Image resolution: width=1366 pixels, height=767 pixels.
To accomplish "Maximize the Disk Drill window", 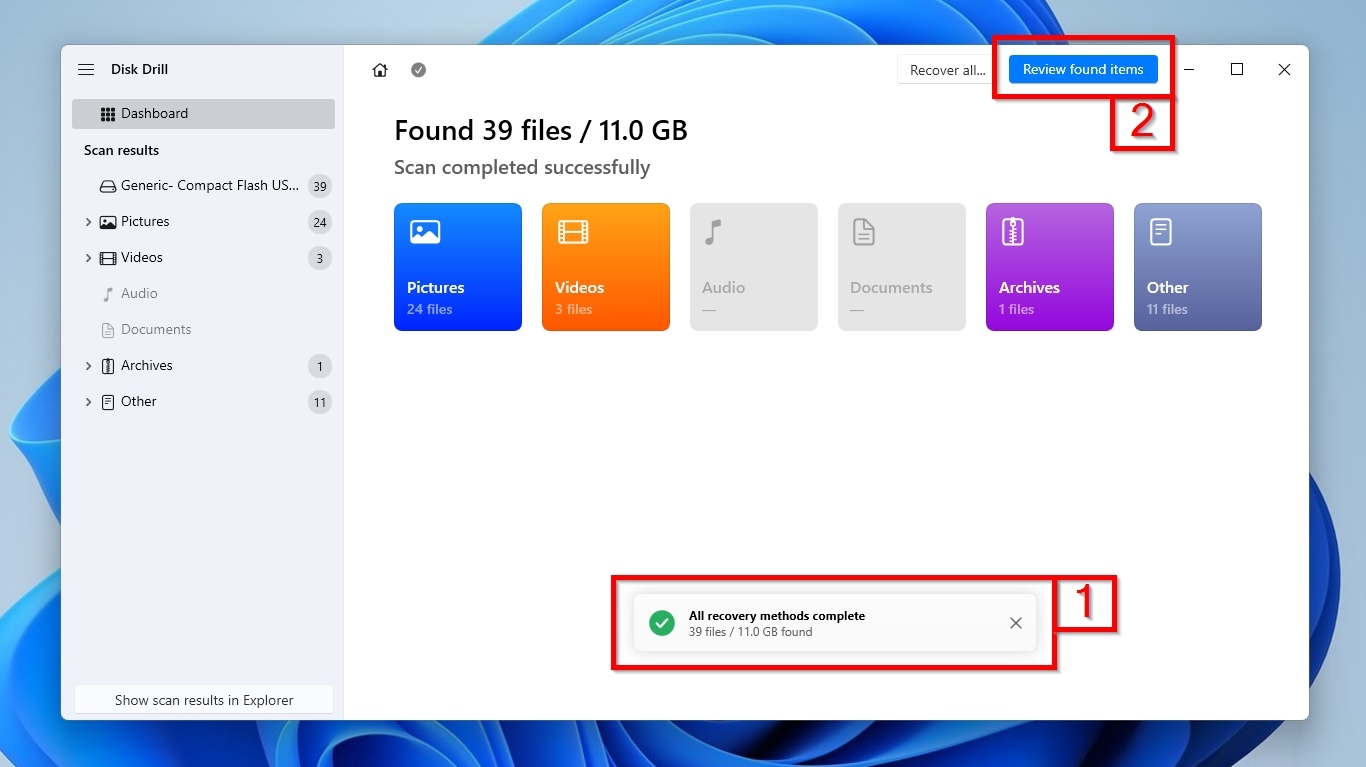I will pos(1237,70).
